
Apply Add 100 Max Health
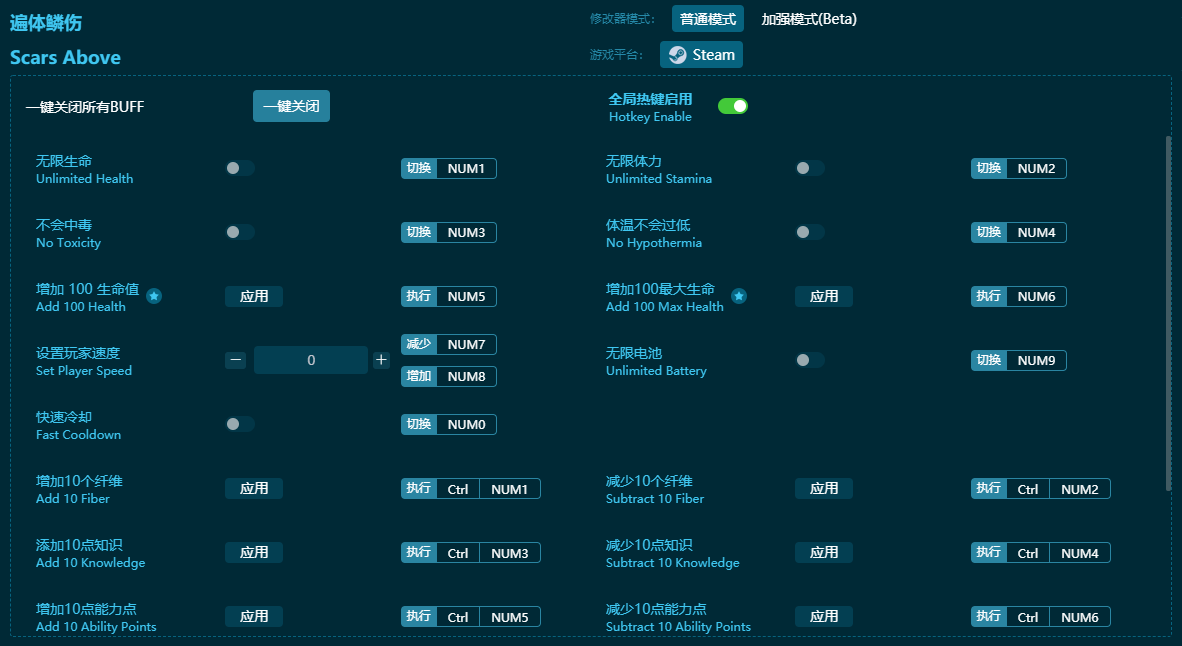[x=824, y=296]
